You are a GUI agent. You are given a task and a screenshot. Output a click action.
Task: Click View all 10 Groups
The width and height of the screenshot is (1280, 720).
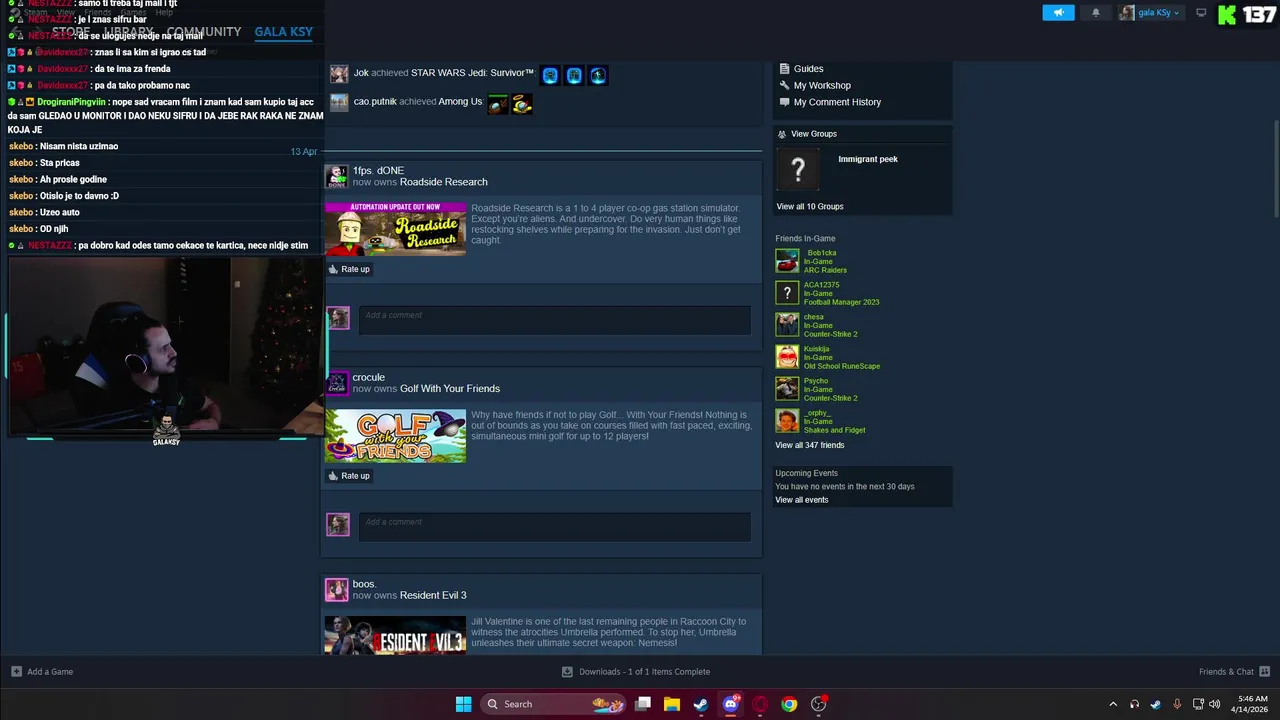point(810,207)
